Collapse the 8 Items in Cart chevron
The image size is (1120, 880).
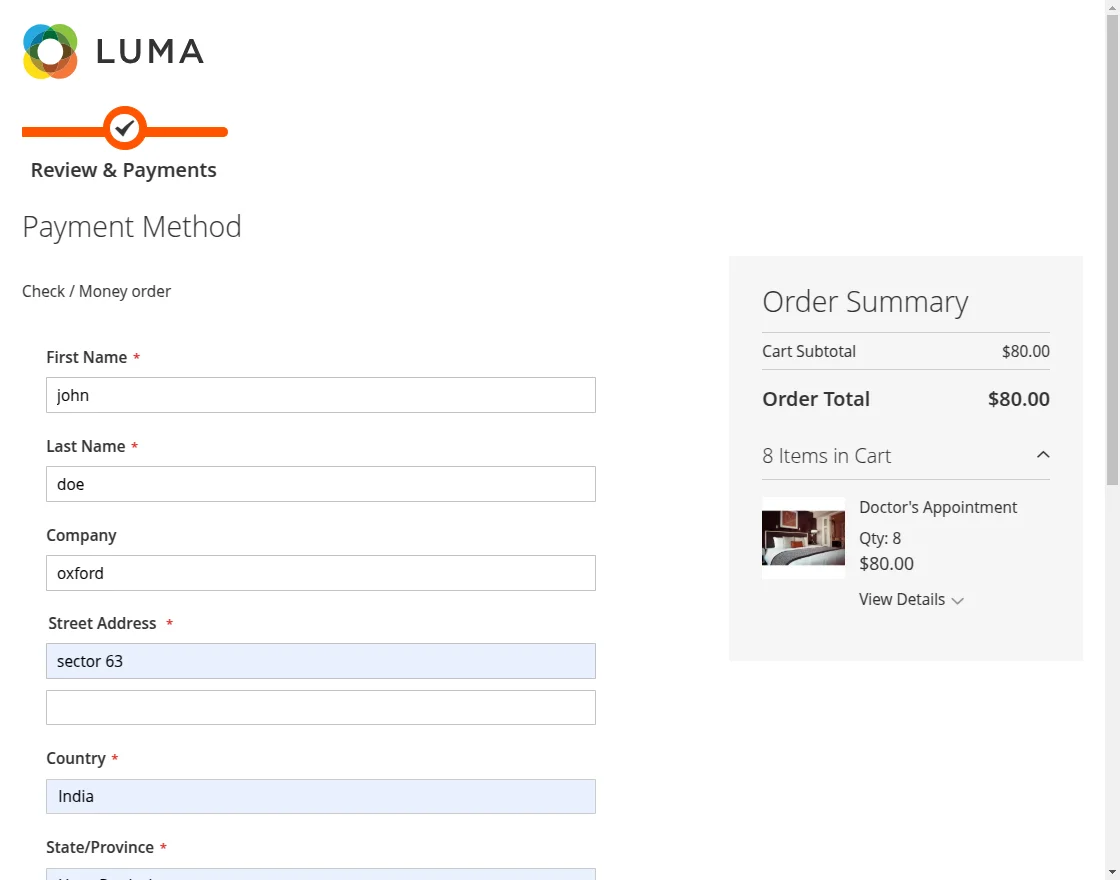(1043, 455)
